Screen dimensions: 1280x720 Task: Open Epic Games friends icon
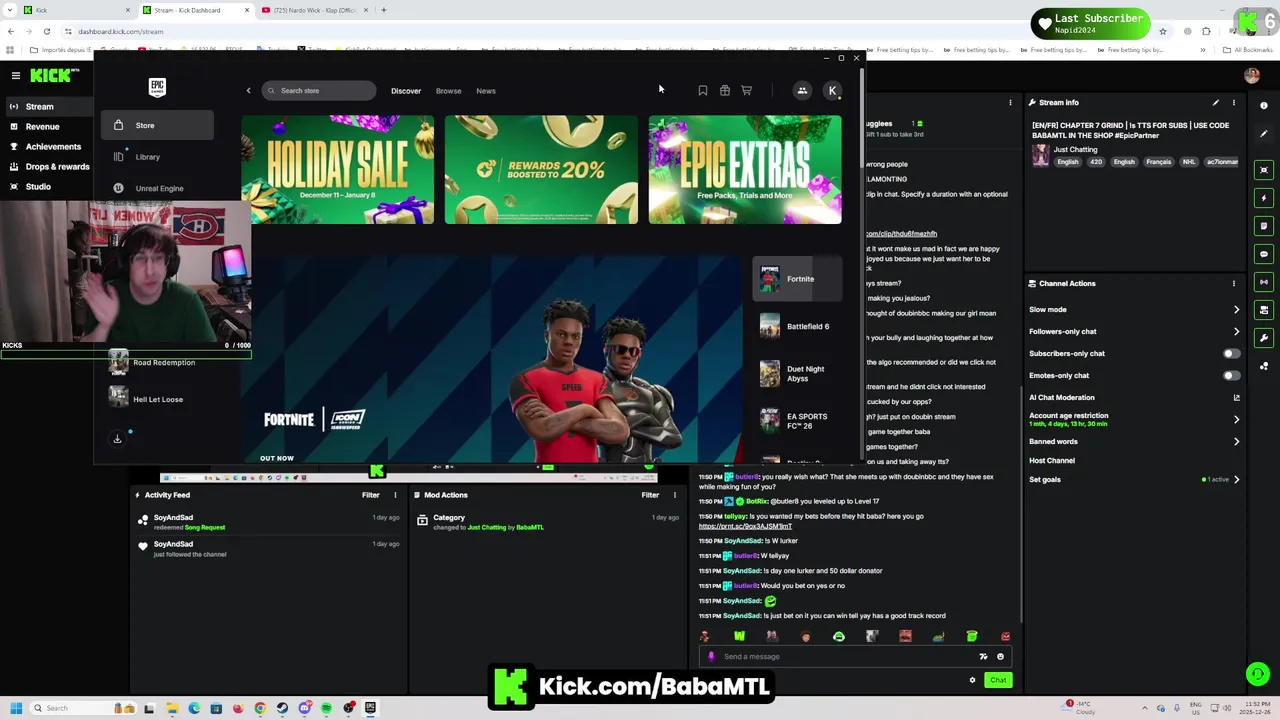(x=802, y=91)
